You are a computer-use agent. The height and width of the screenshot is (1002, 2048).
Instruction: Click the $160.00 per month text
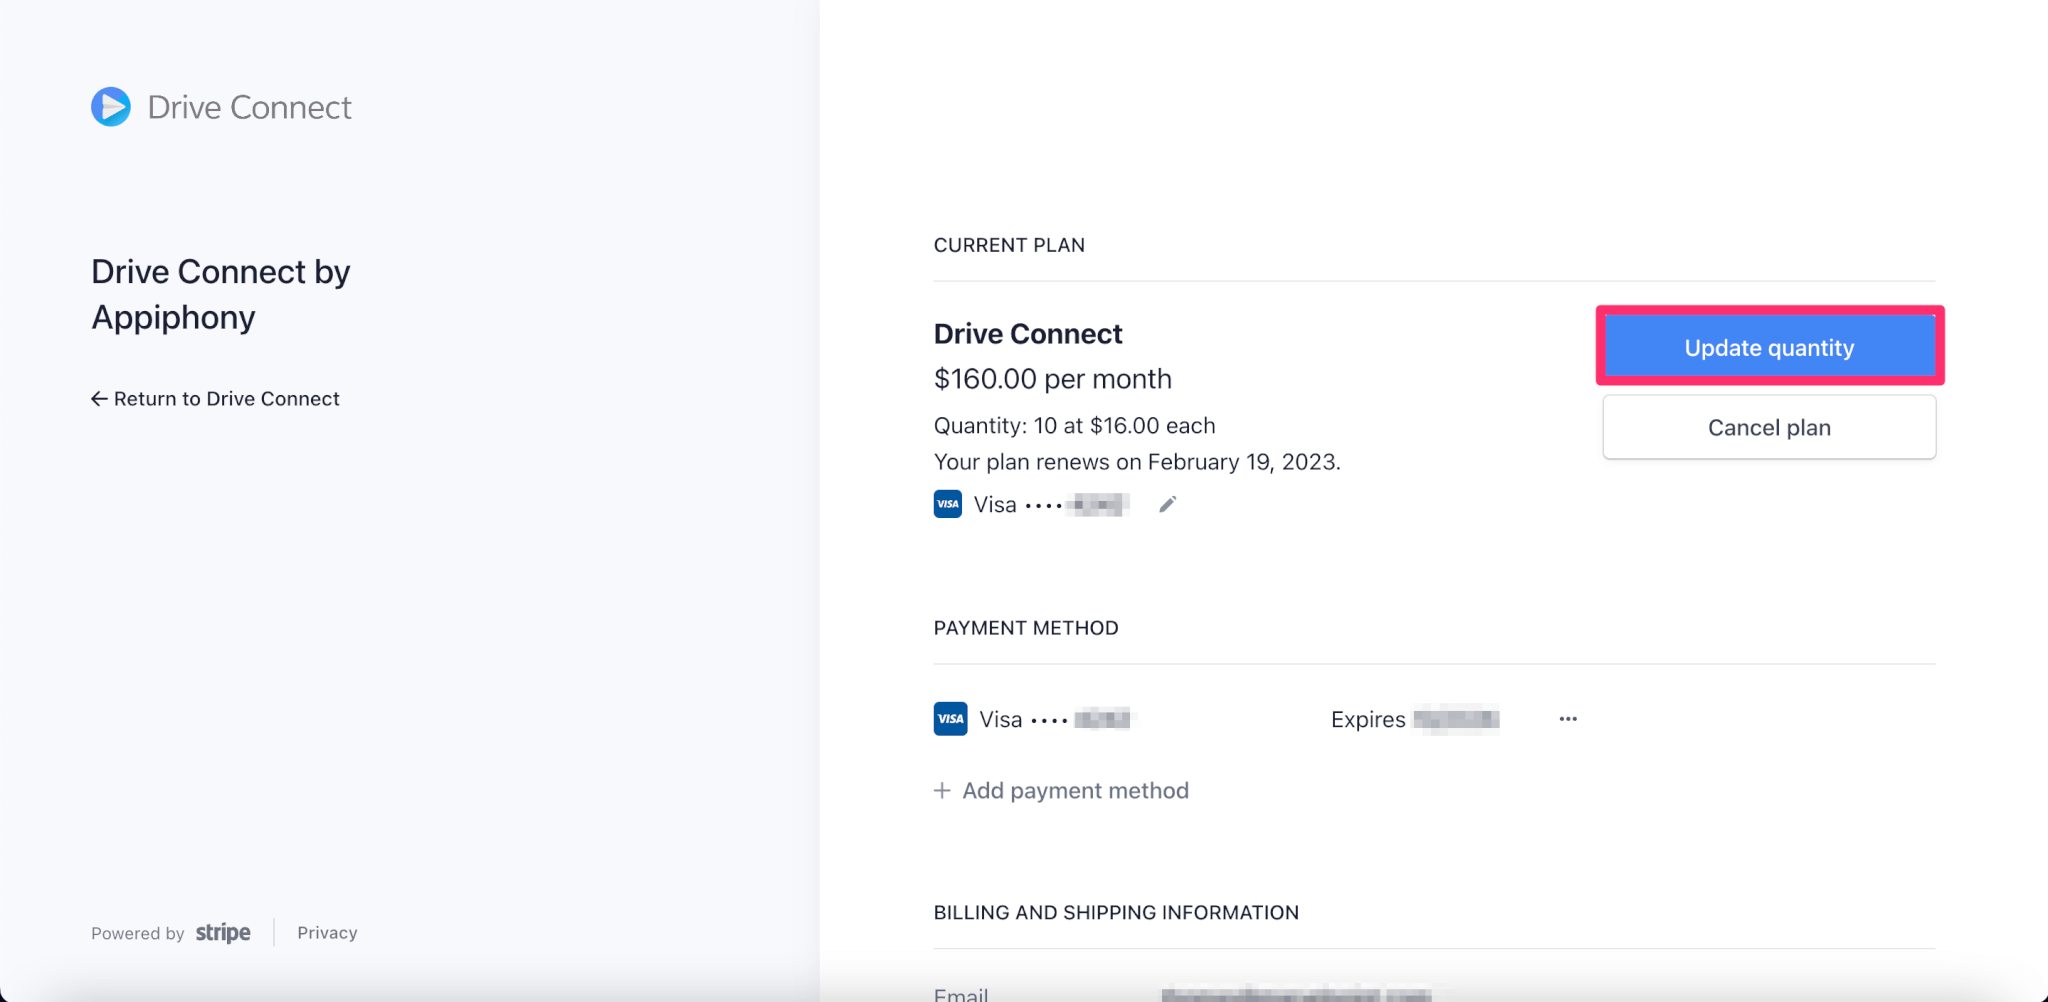[1053, 379]
